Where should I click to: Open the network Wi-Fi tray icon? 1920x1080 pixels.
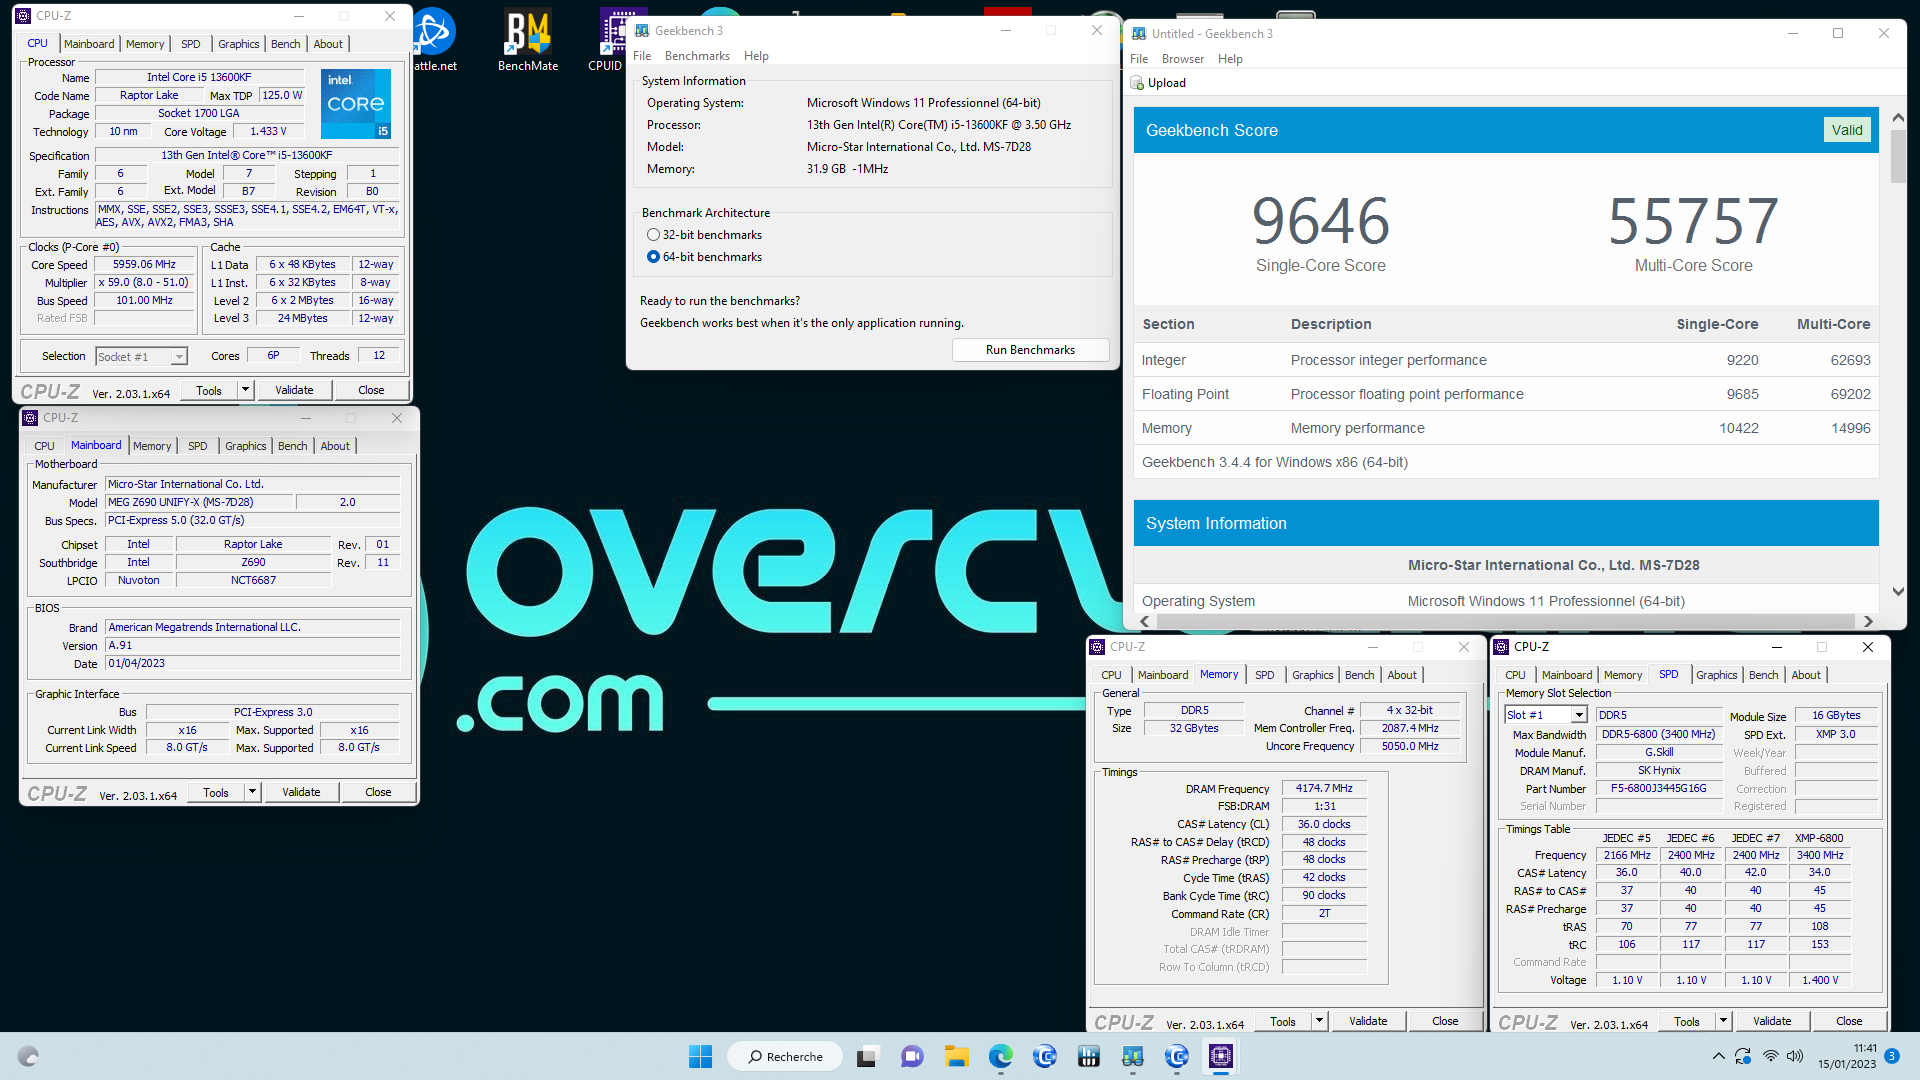(1770, 1056)
